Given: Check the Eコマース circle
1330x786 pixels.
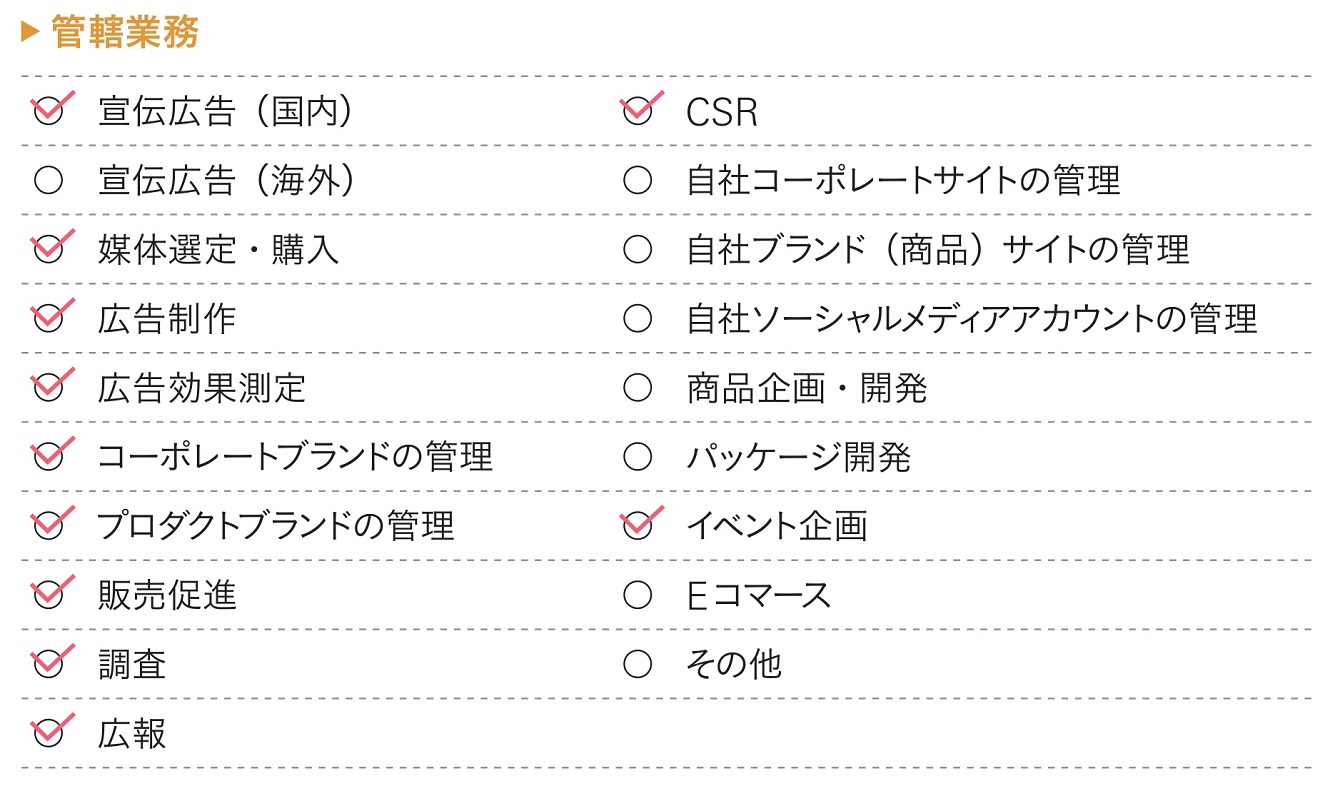Looking at the screenshot, I should [637, 595].
